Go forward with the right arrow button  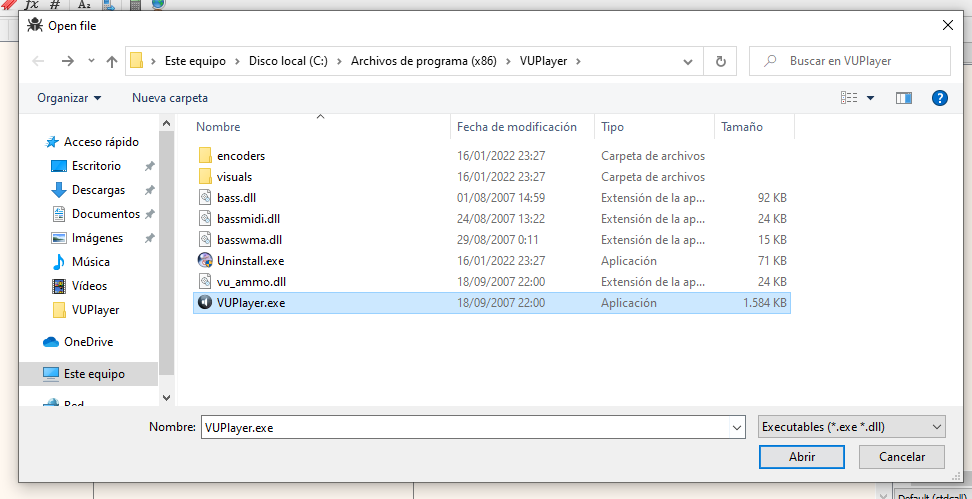(68, 61)
